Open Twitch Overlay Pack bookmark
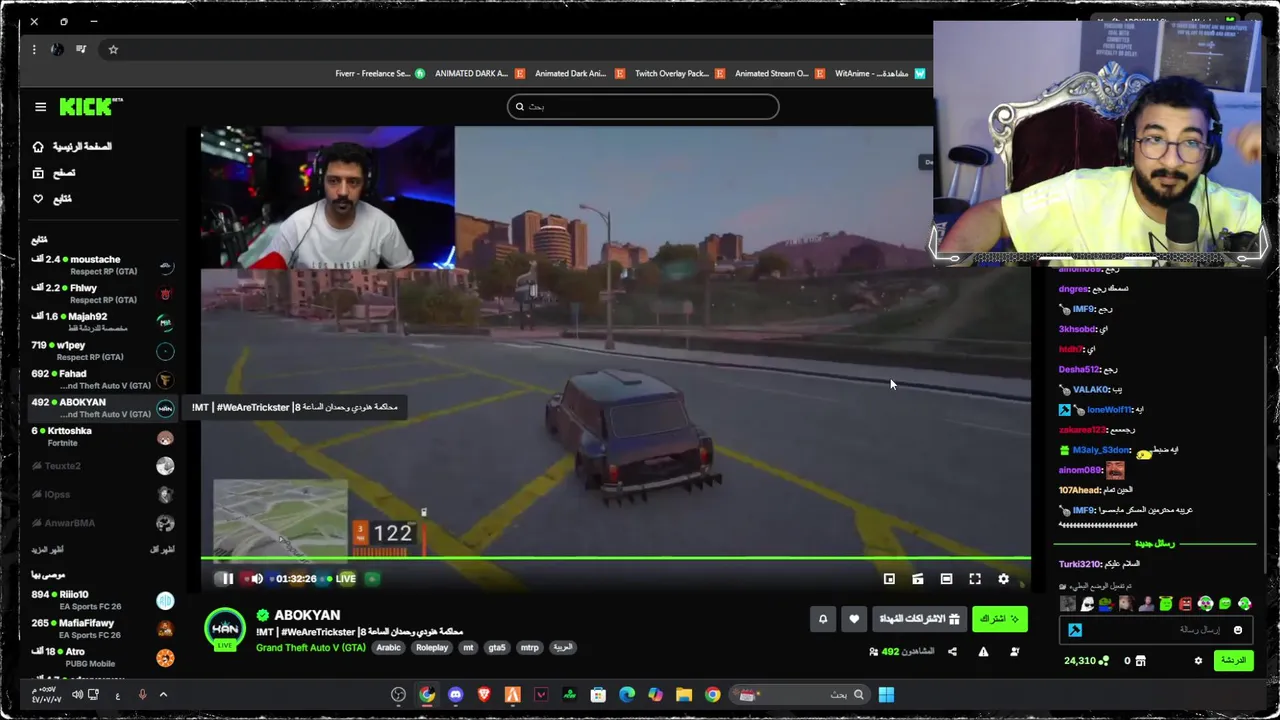The width and height of the screenshot is (1280, 720). tap(679, 73)
